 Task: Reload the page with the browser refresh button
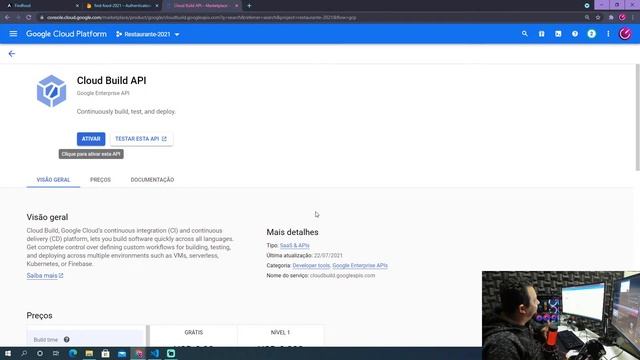click(29, 18)
